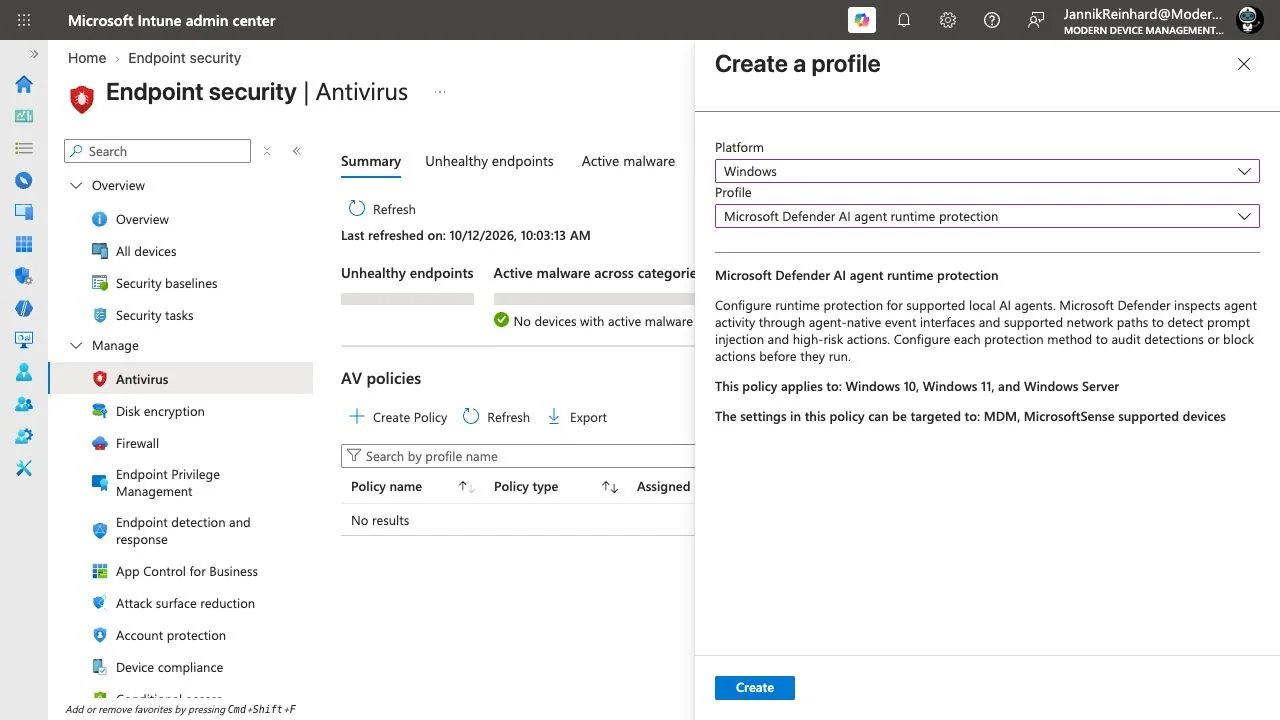The height and width of the screenshot is (720, 1280).
Task: Refresh the summary section
Action: pos(382,209)
